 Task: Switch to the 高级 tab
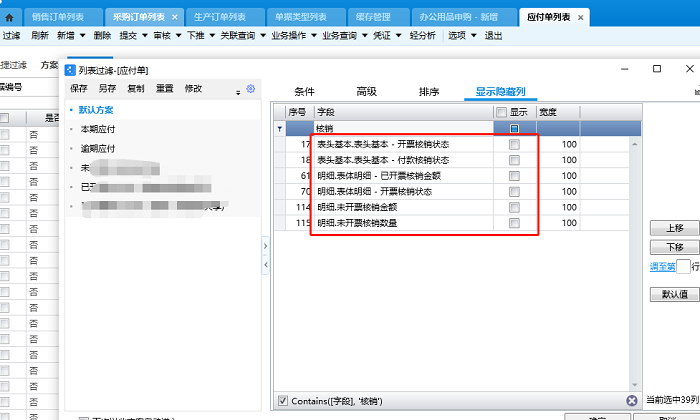click(366, 91)
